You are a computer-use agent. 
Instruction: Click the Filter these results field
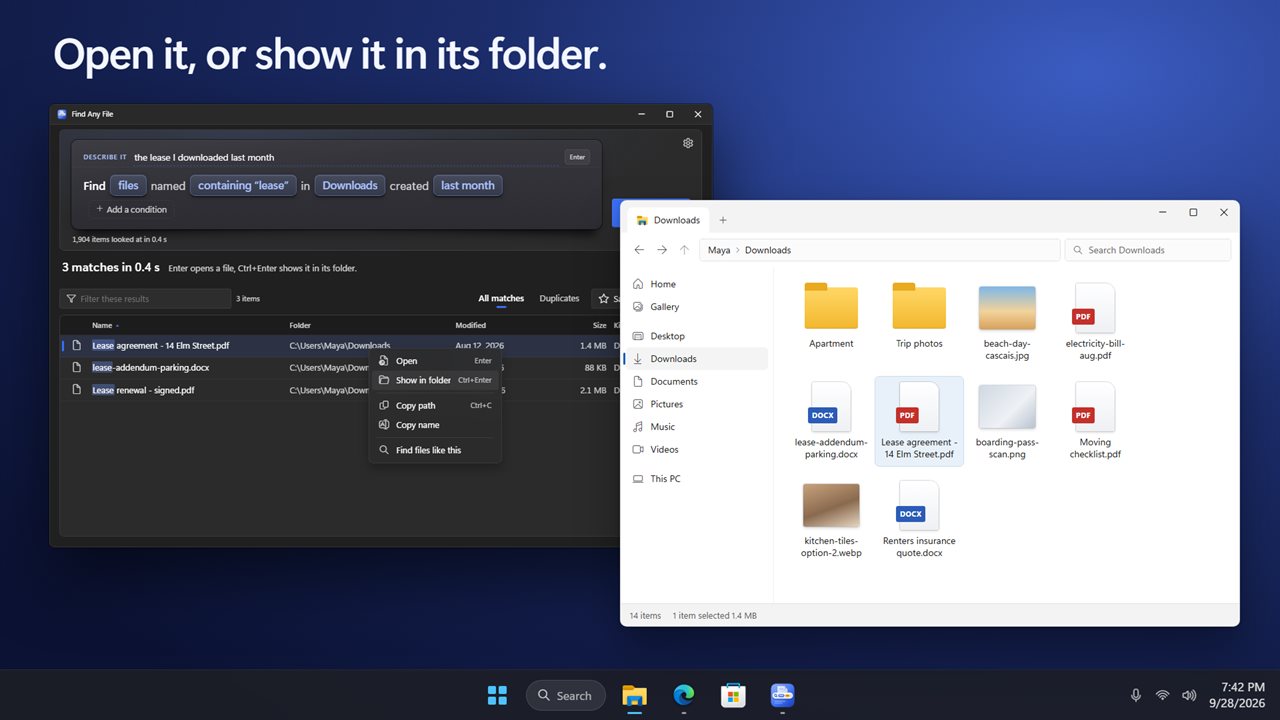pyautogui.click(x=146, y=299)
